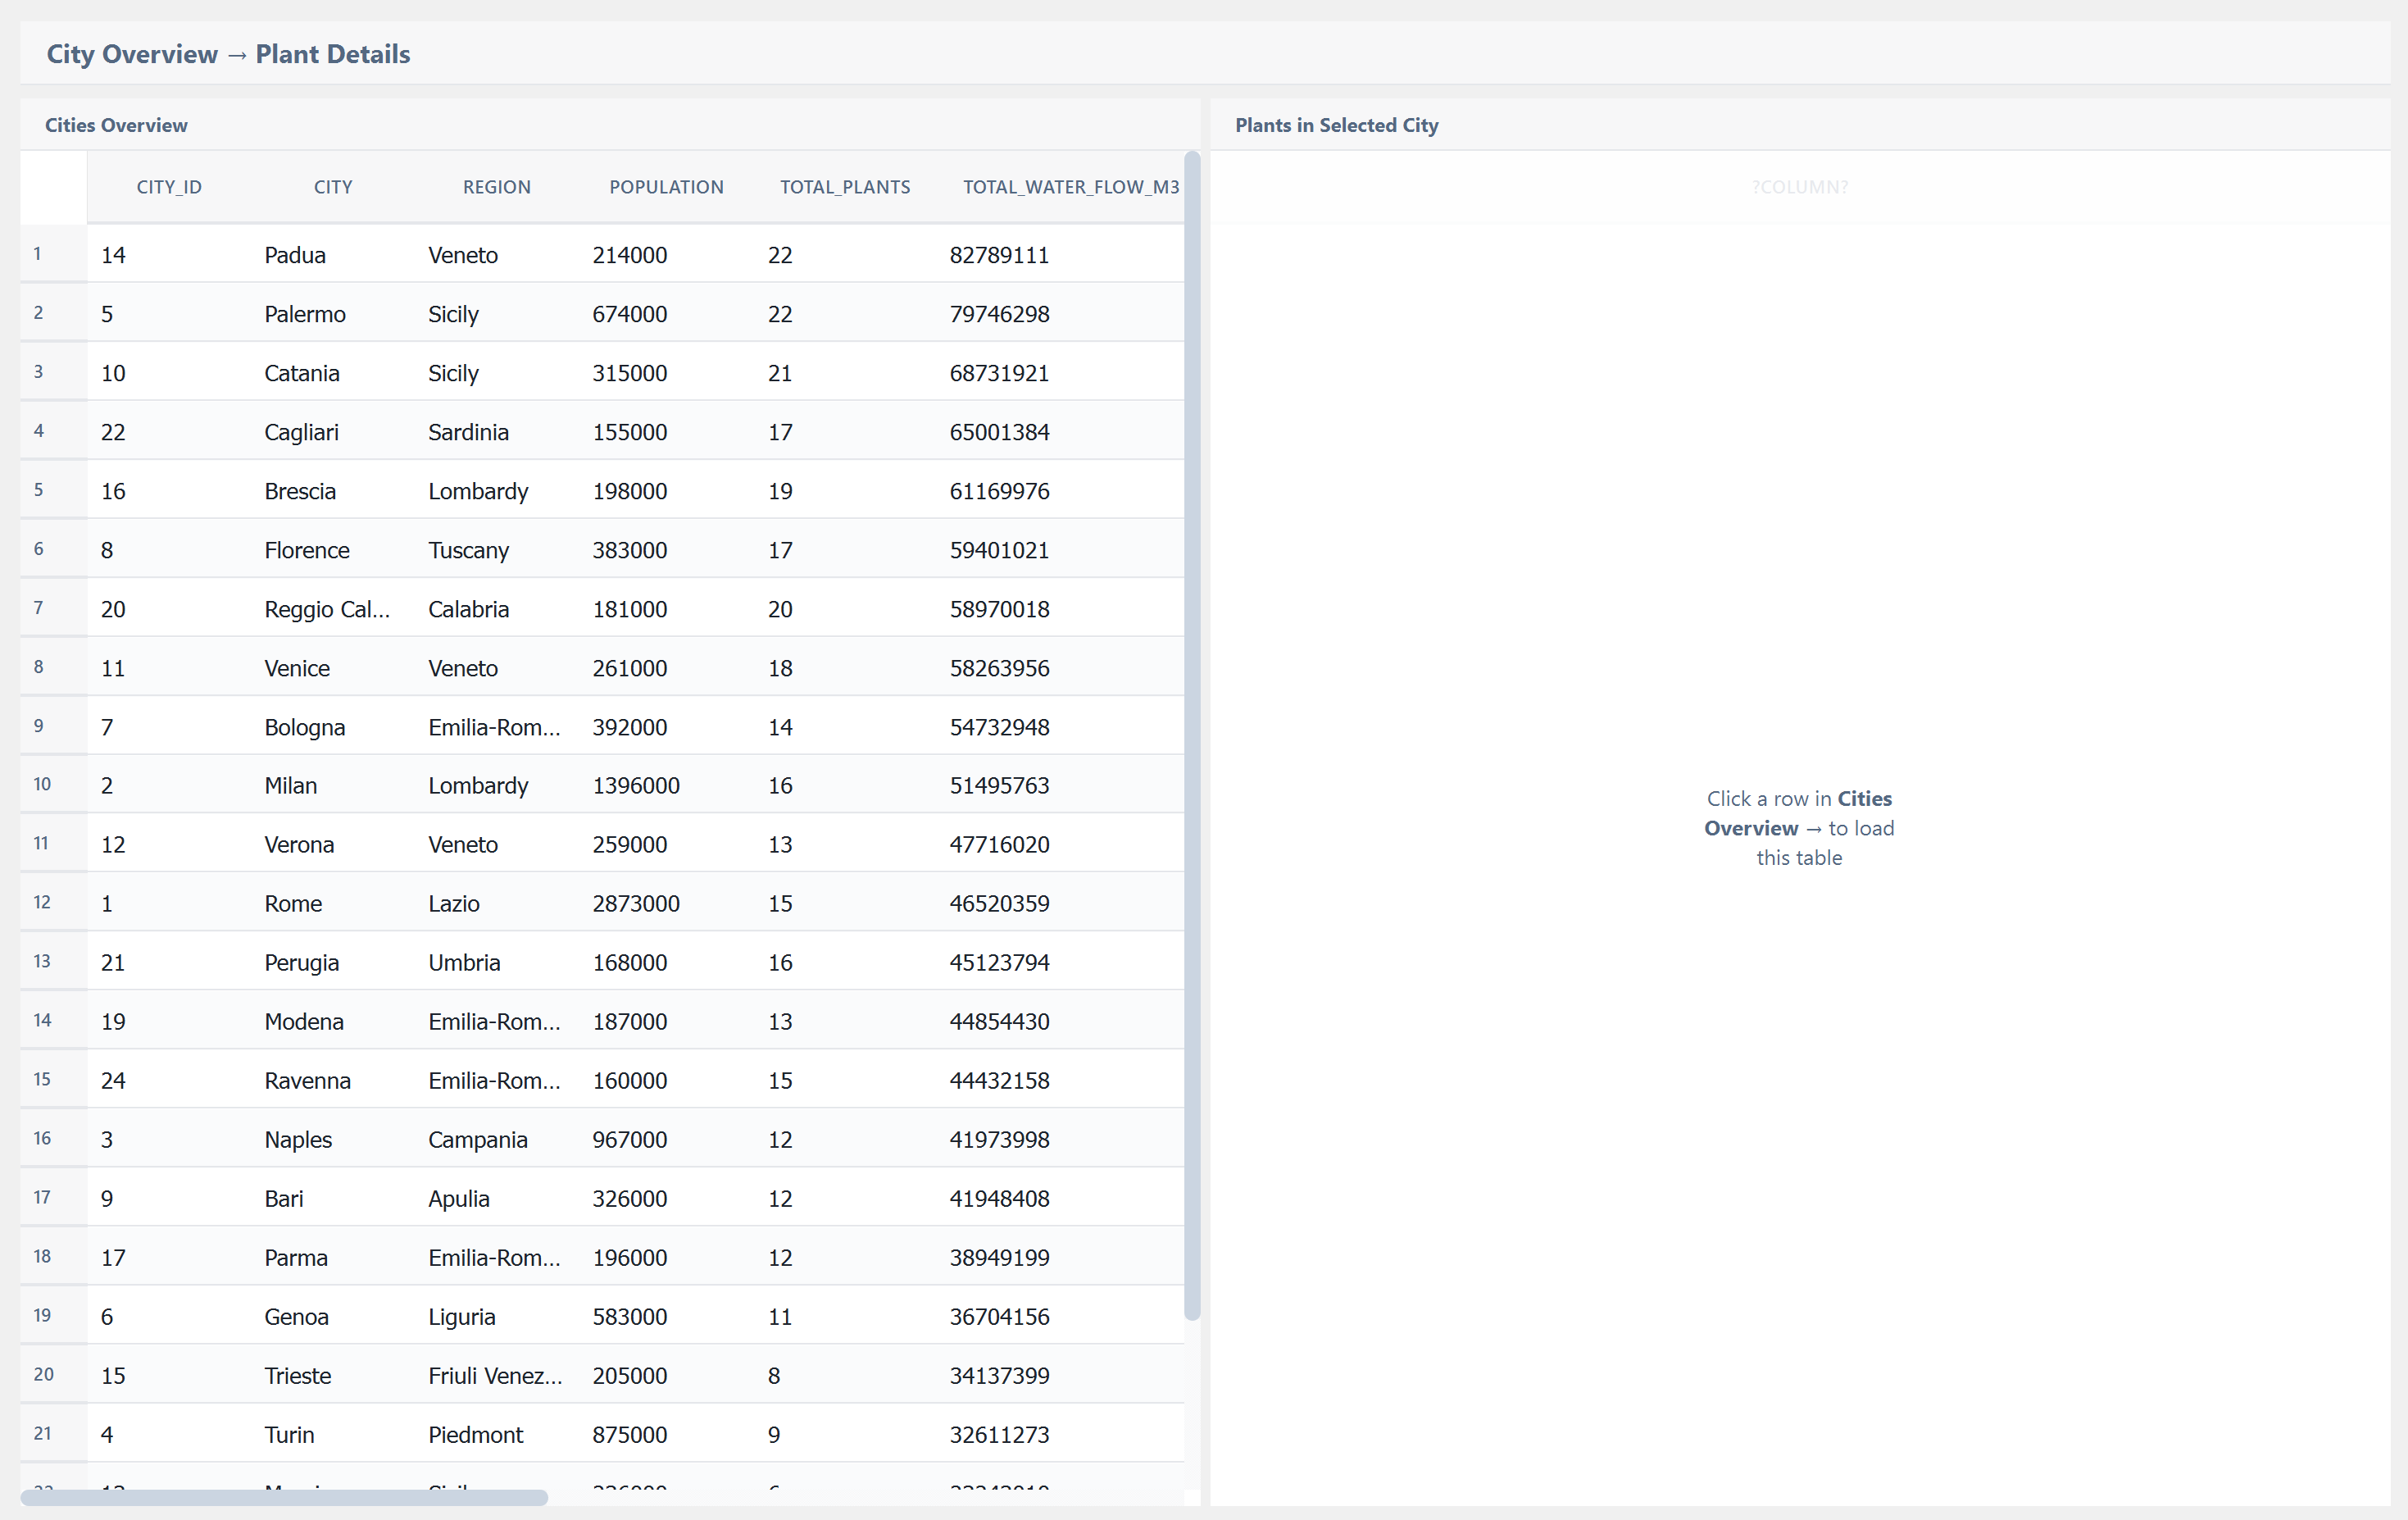Sort by the POPULATION column header
Screen dimensions: 2408x1520
[x=666, y=187]
